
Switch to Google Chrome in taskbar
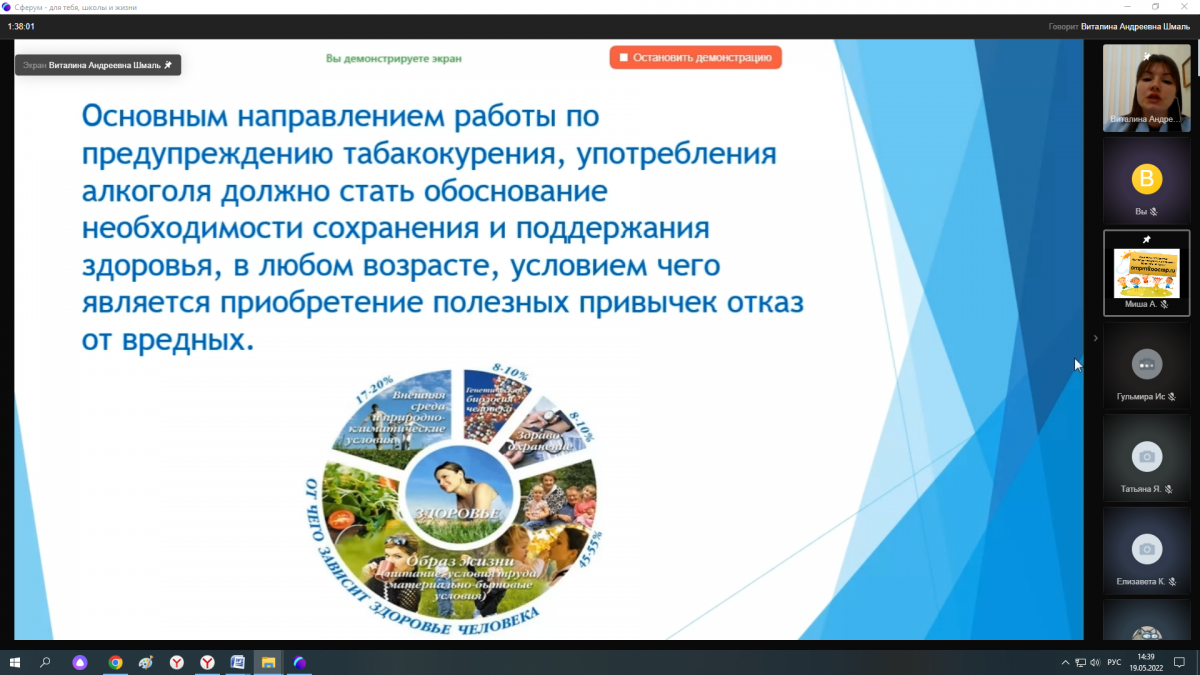pos(115,662)
